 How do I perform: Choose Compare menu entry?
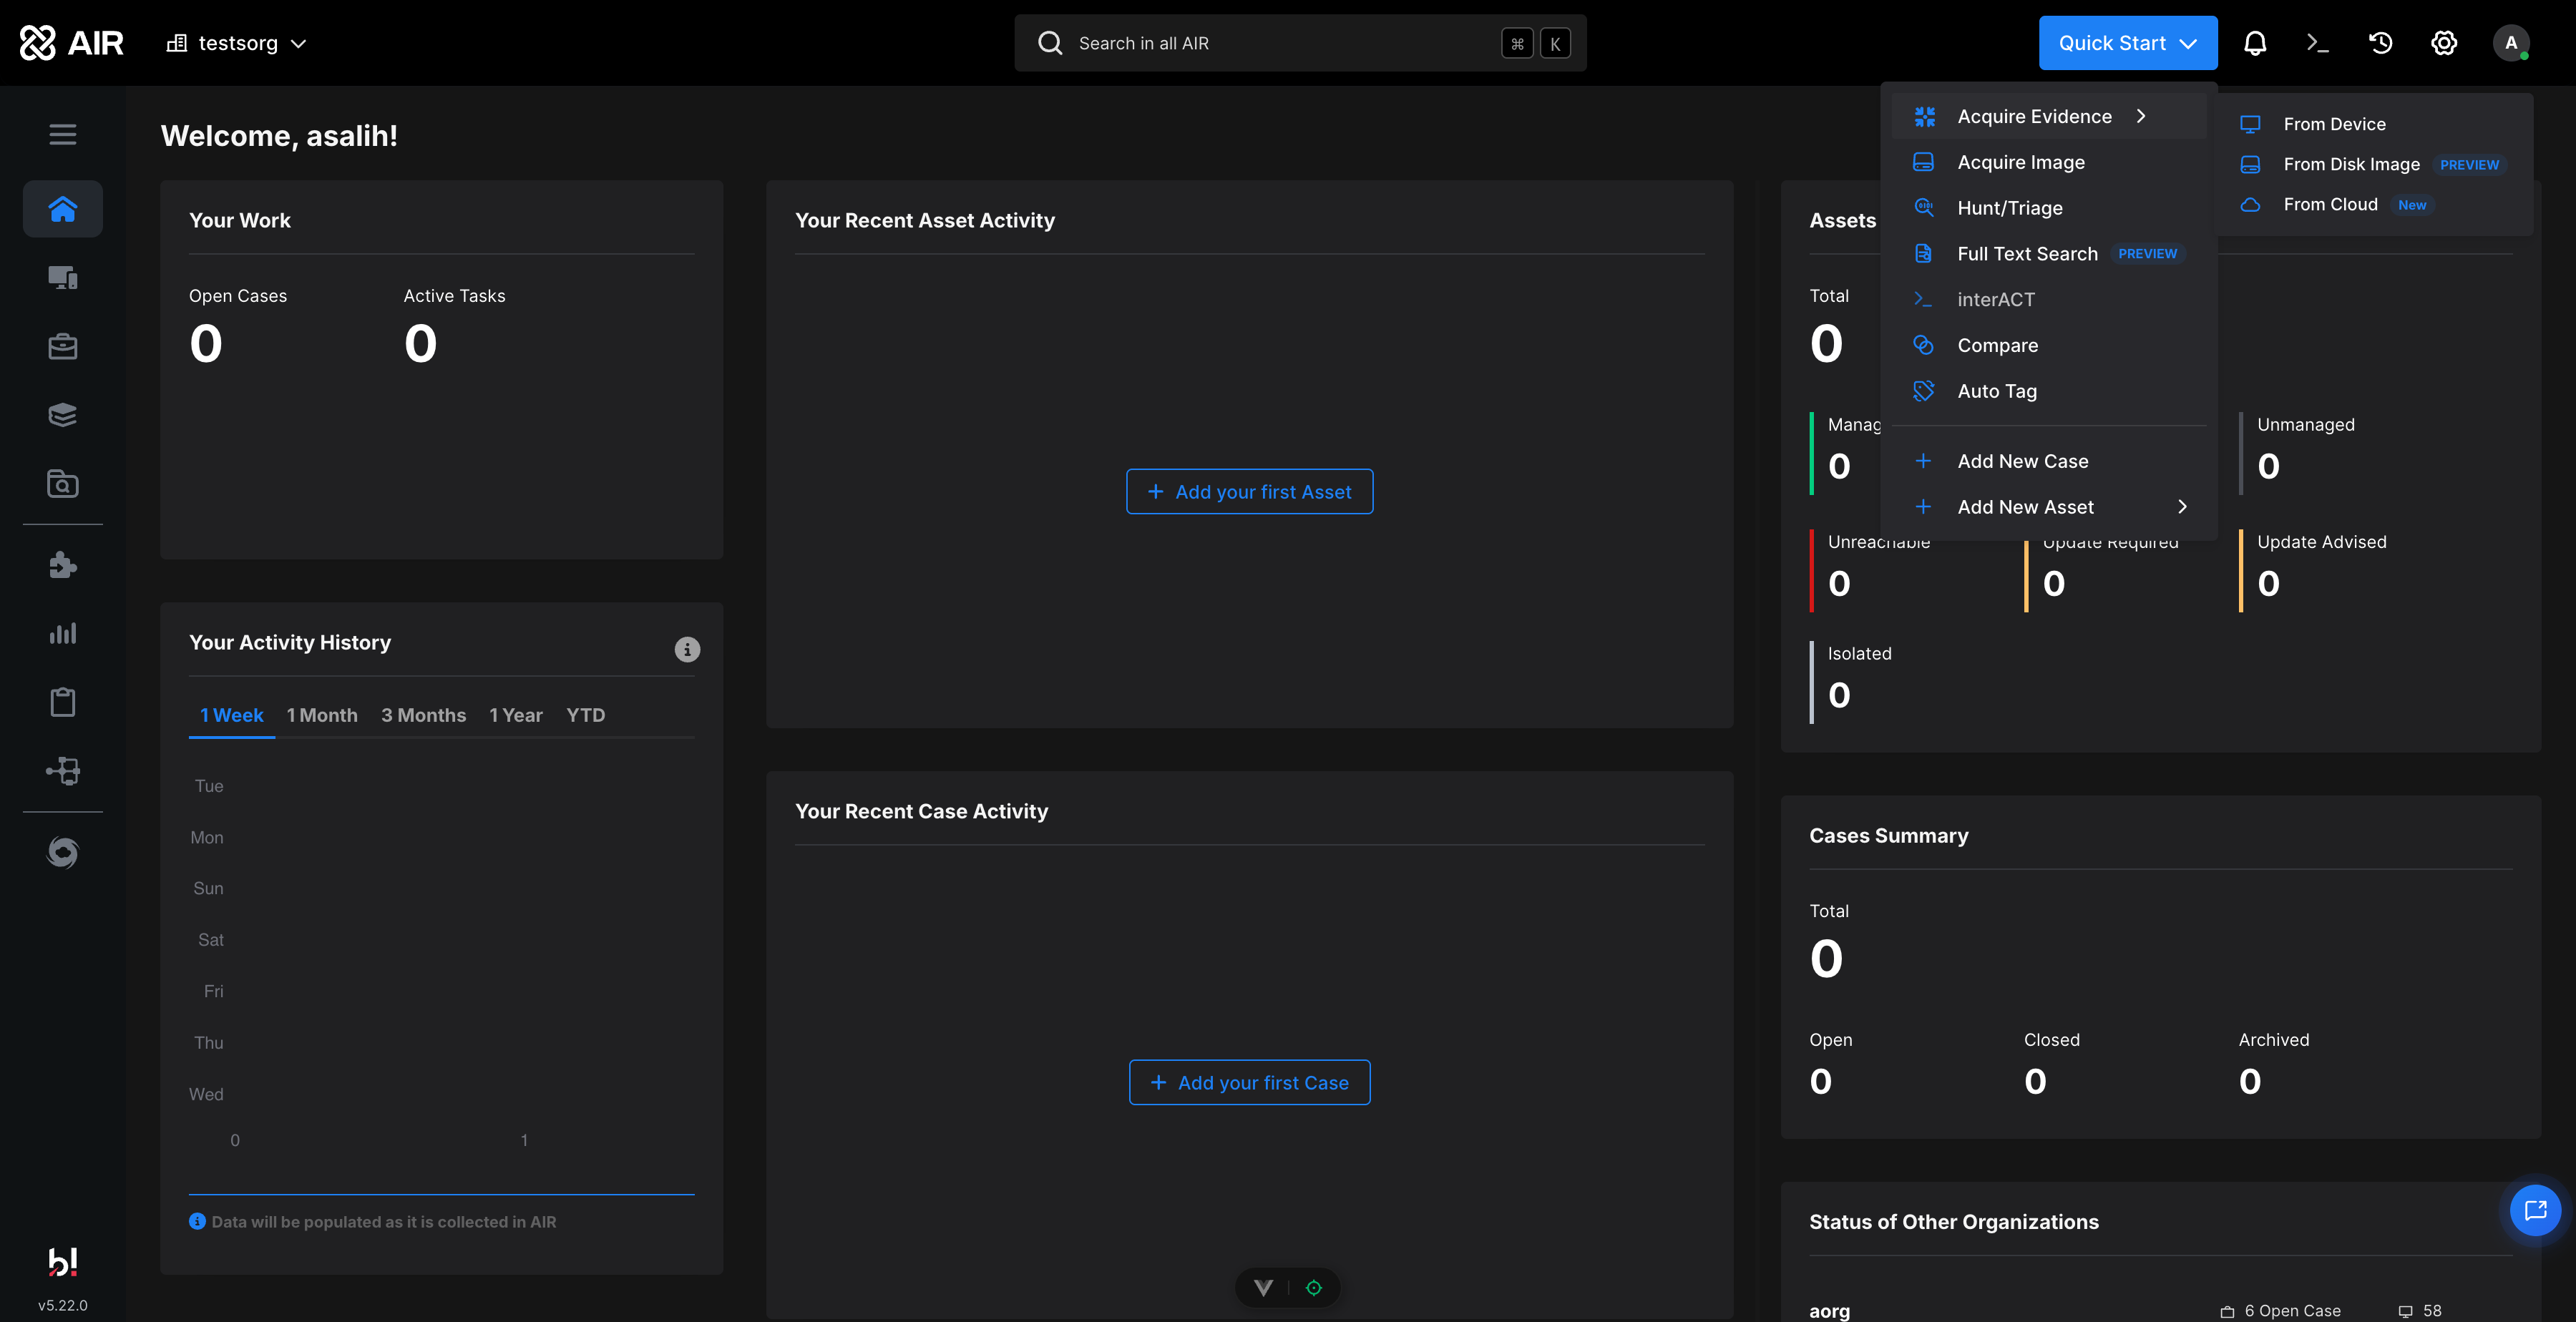[2049, 345]
